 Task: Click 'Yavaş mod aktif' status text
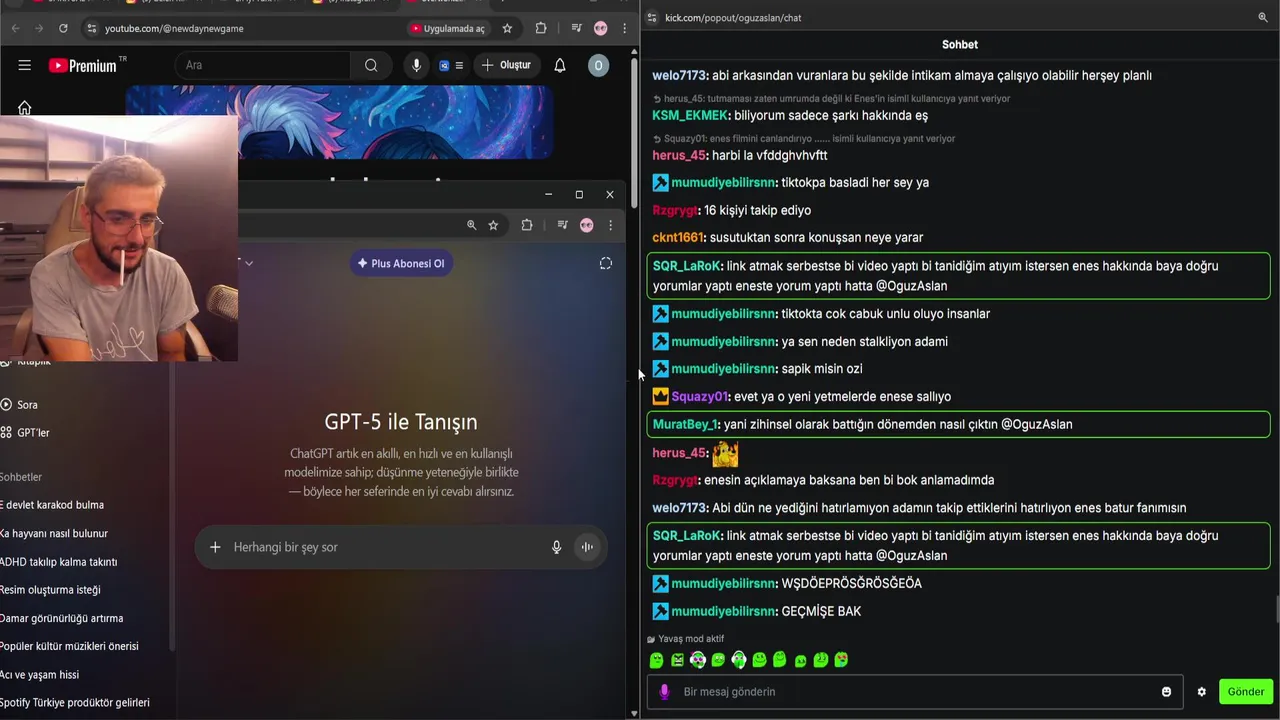click(x=691, y=639)
